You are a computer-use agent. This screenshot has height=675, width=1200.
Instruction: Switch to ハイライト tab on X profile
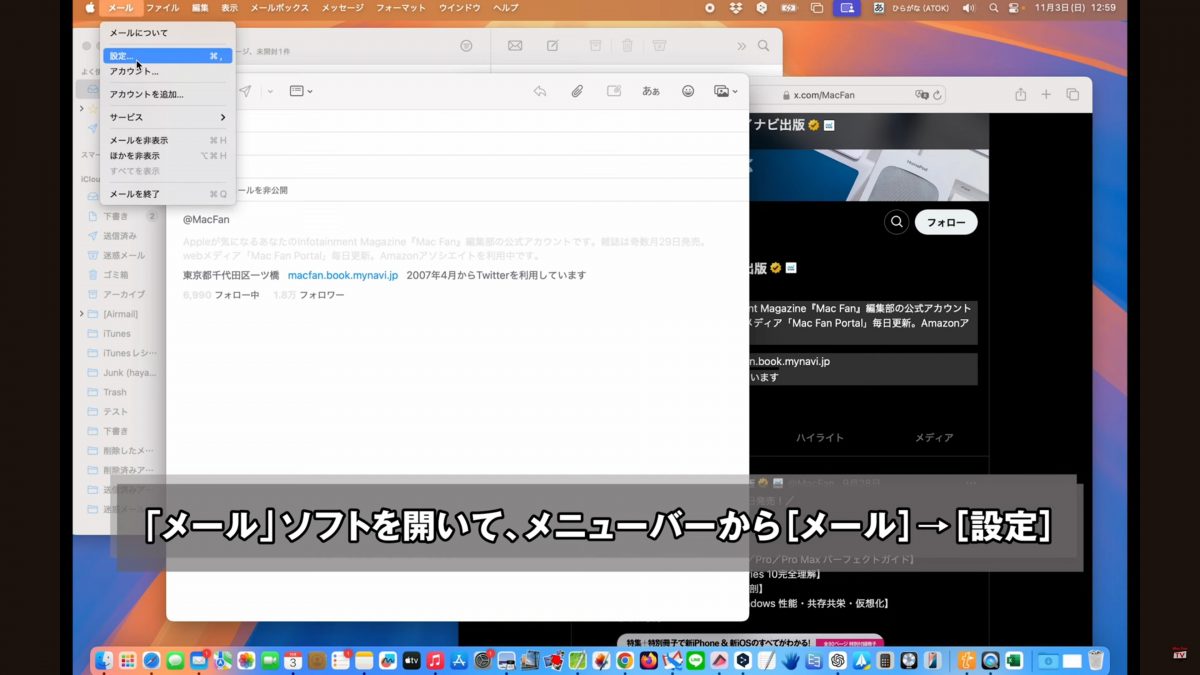(820, 438)
